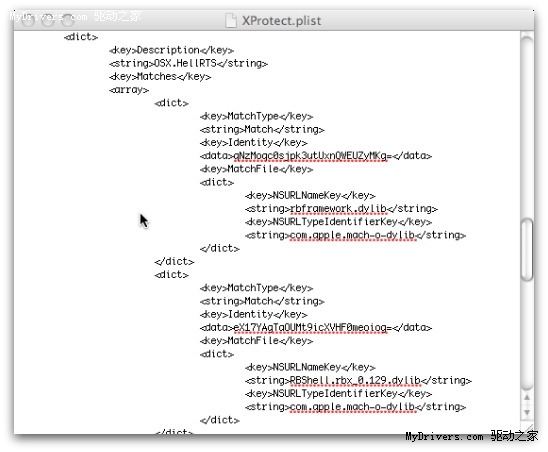Click the scroll down arrow

click(527, 412)
